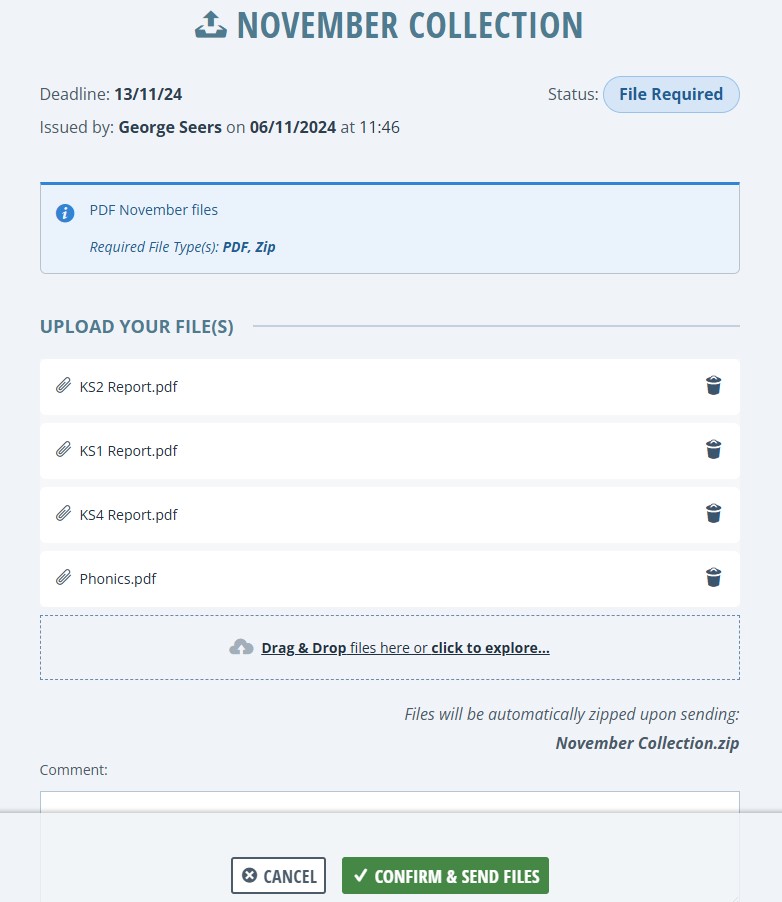Click the paperclip icon on KS1 Report.pdf
Image resolution: width=782 pixels, height=902 pixels.
tap(63, 450)
